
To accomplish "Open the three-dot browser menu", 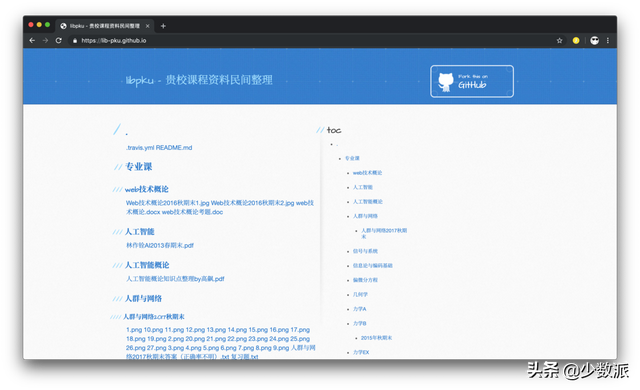I will tap(608, 40).
